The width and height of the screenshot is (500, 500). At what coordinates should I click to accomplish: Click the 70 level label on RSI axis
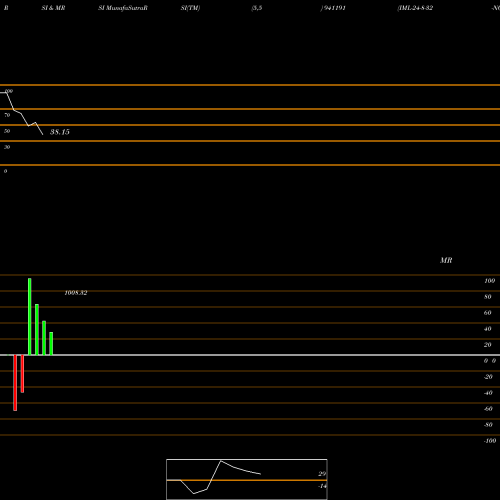7,115
